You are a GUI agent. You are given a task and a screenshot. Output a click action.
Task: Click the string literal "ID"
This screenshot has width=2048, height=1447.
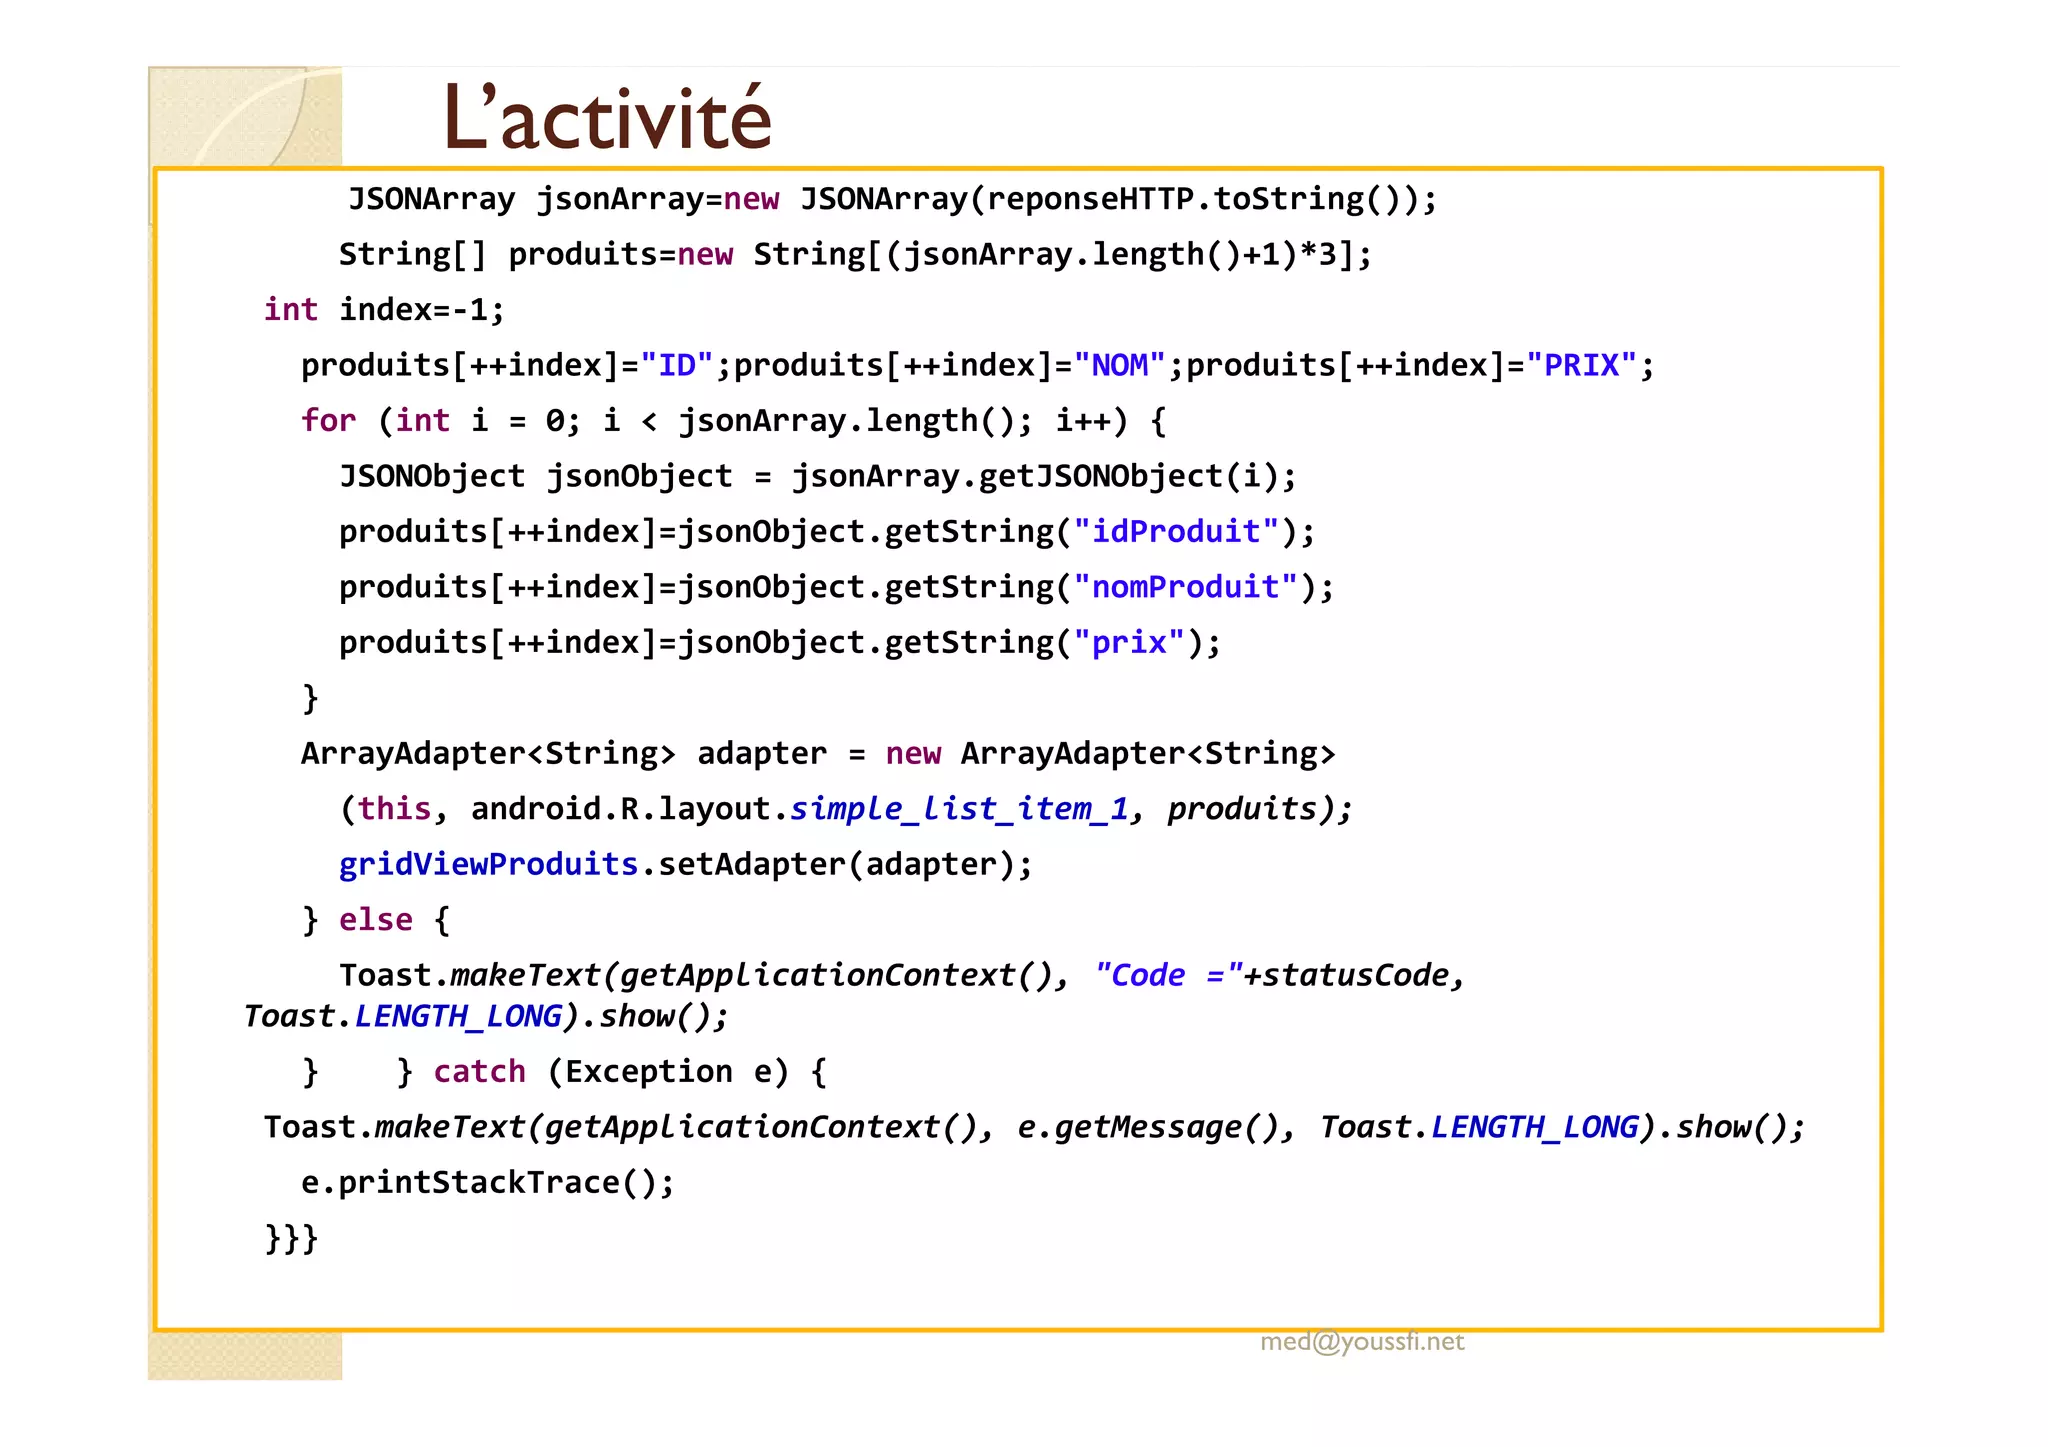tap(677, 365)
